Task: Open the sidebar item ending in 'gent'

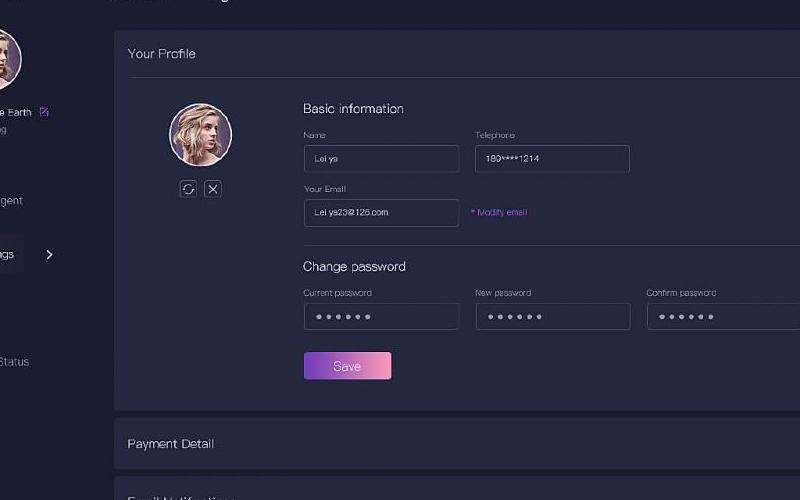Action: click(11, 201)
